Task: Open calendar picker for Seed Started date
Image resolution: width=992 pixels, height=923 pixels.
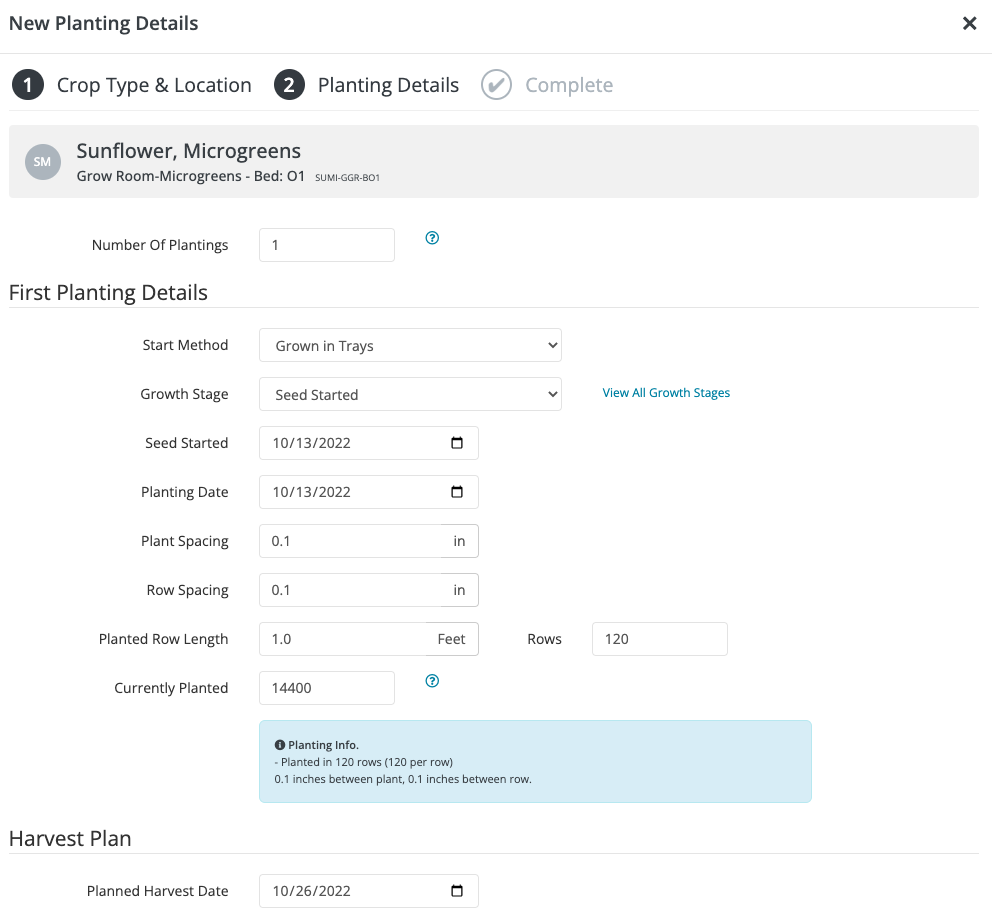Action: [457, 443]
